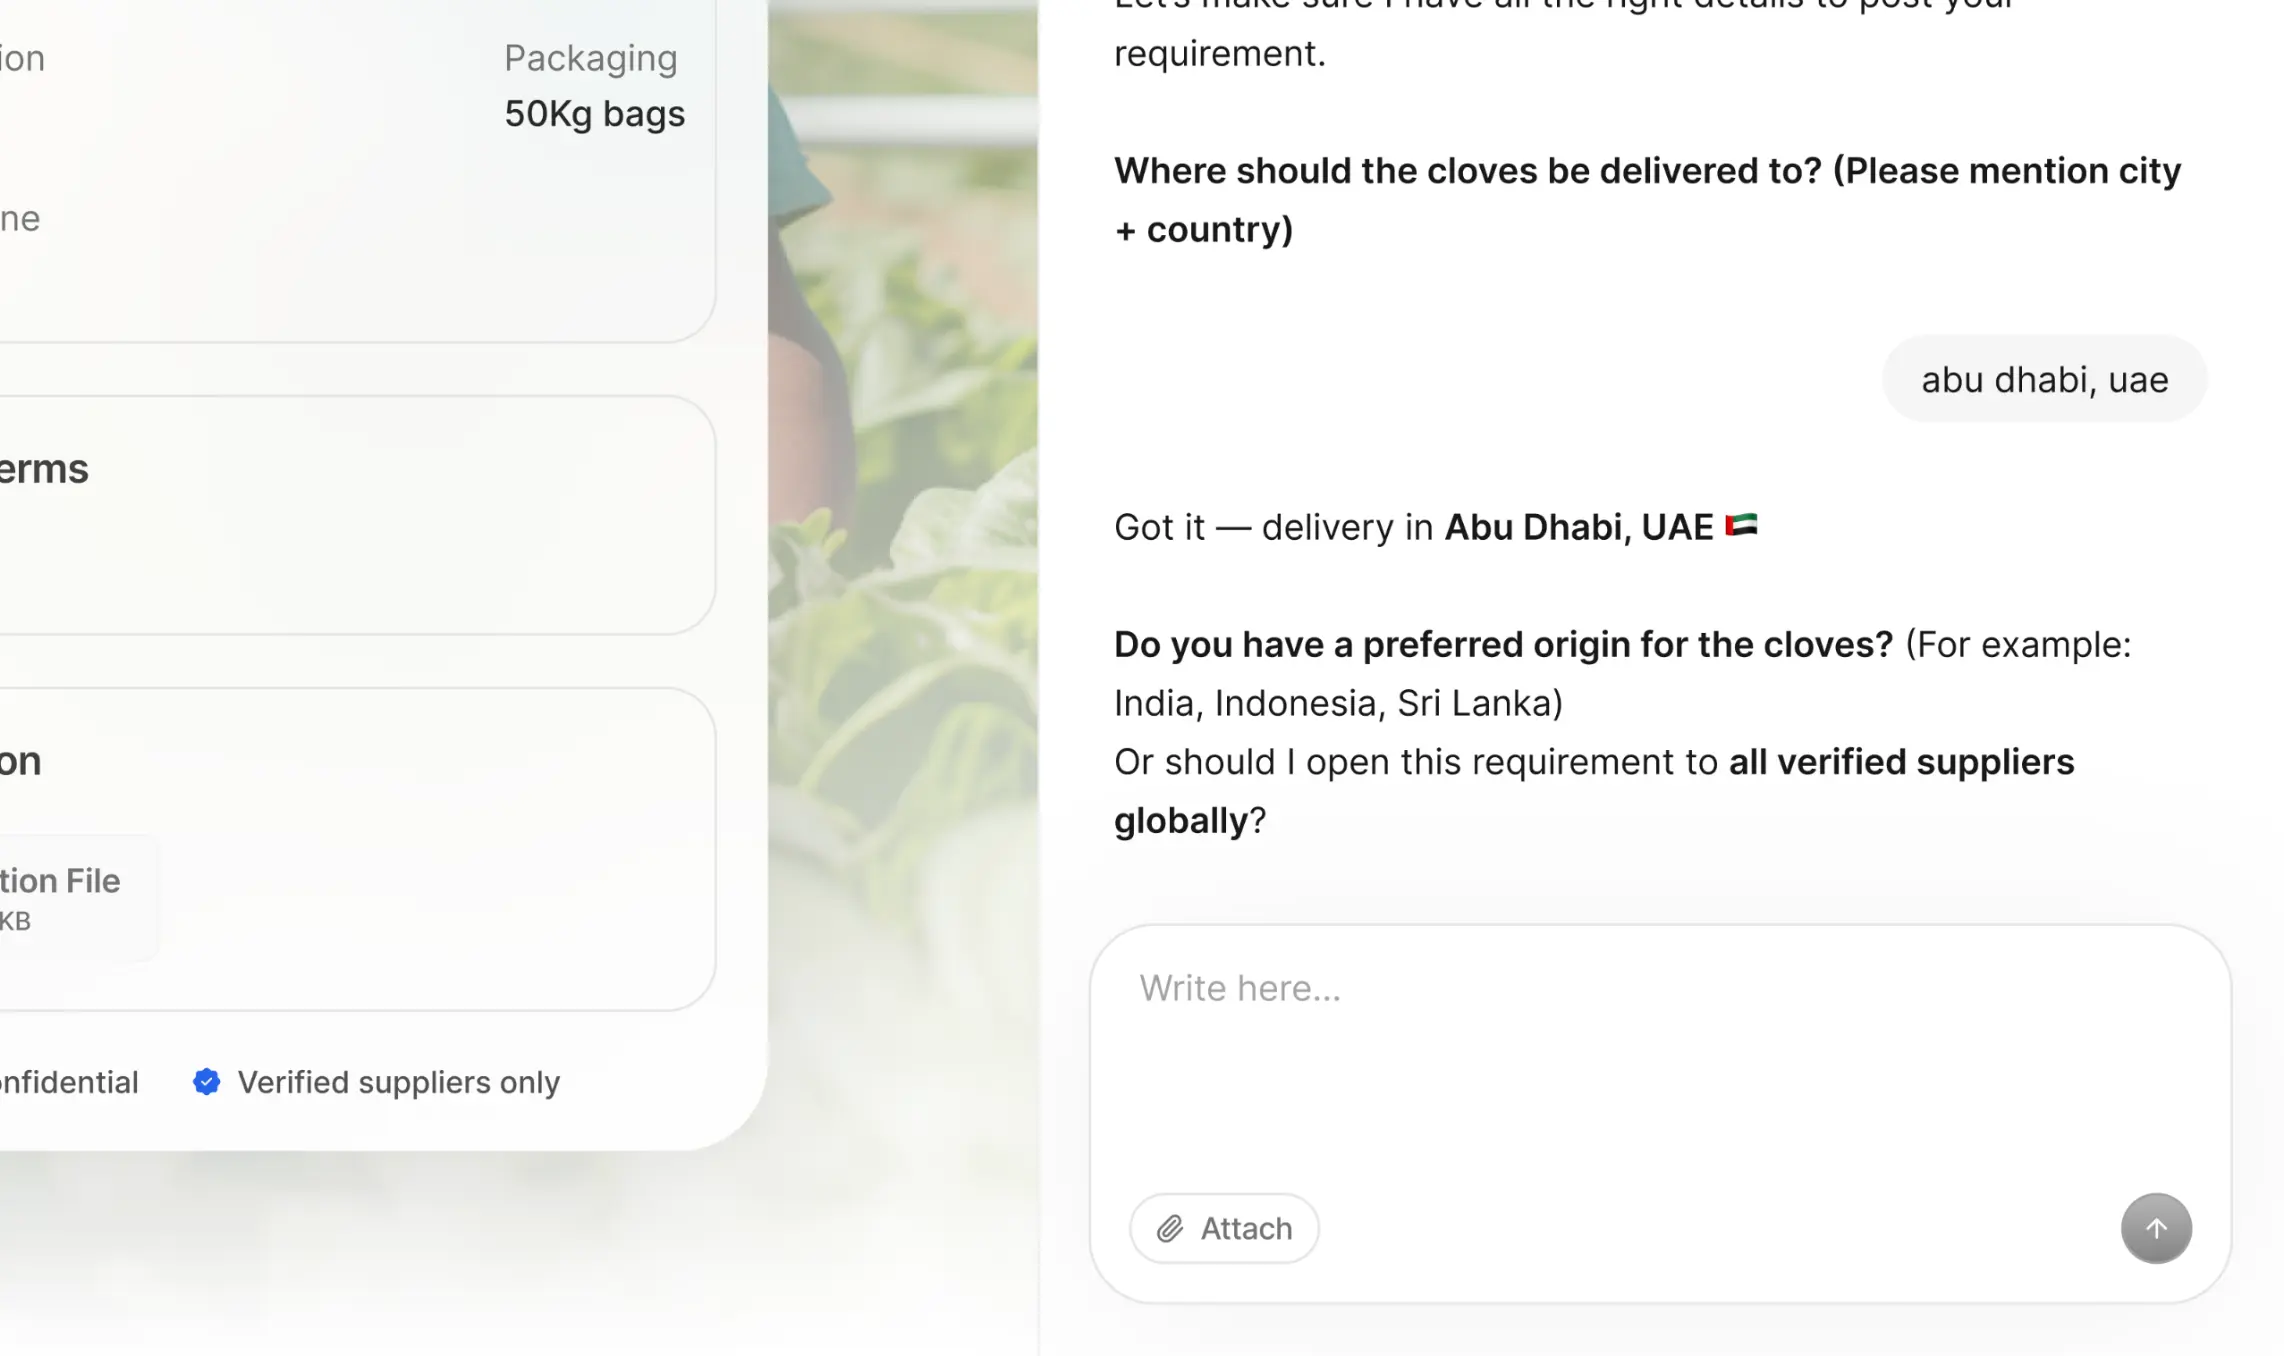Click the 'India, Indonesia, Sri Lanka' example text
The height and width of the screenshot is (1356, 2284).
point(1338,703)
